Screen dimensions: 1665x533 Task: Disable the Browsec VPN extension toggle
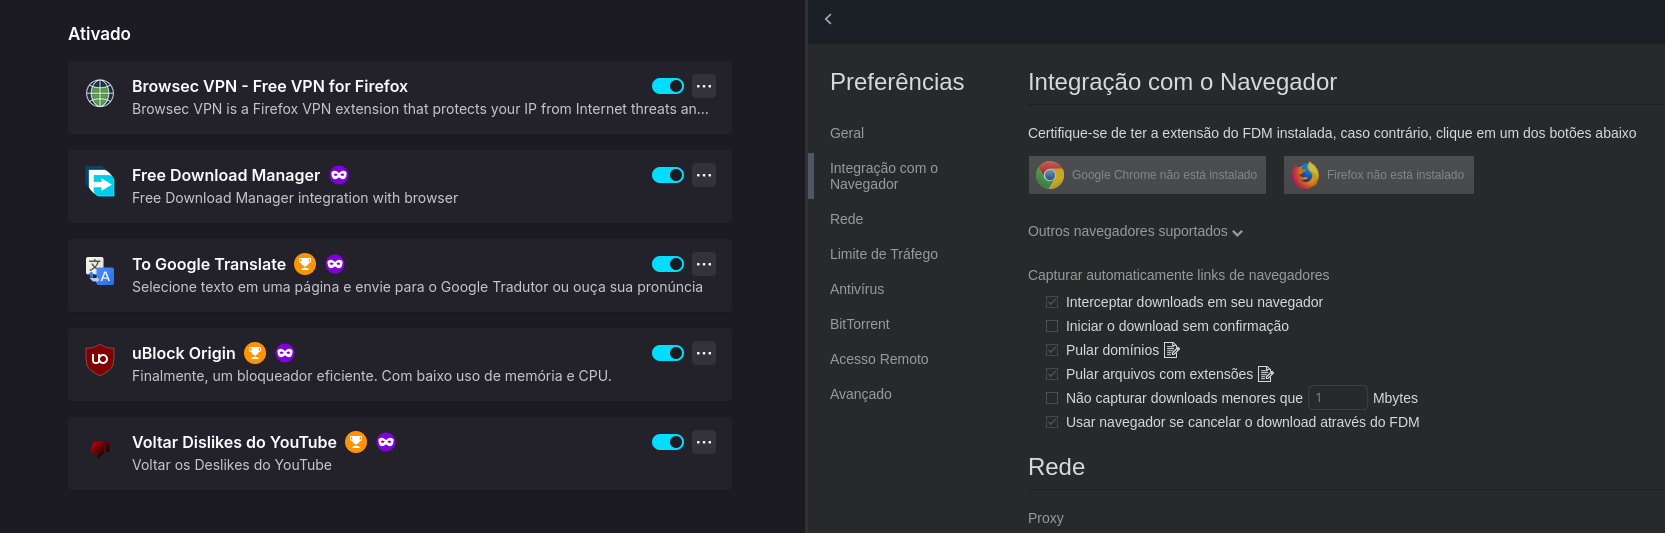tap(667, 86)
